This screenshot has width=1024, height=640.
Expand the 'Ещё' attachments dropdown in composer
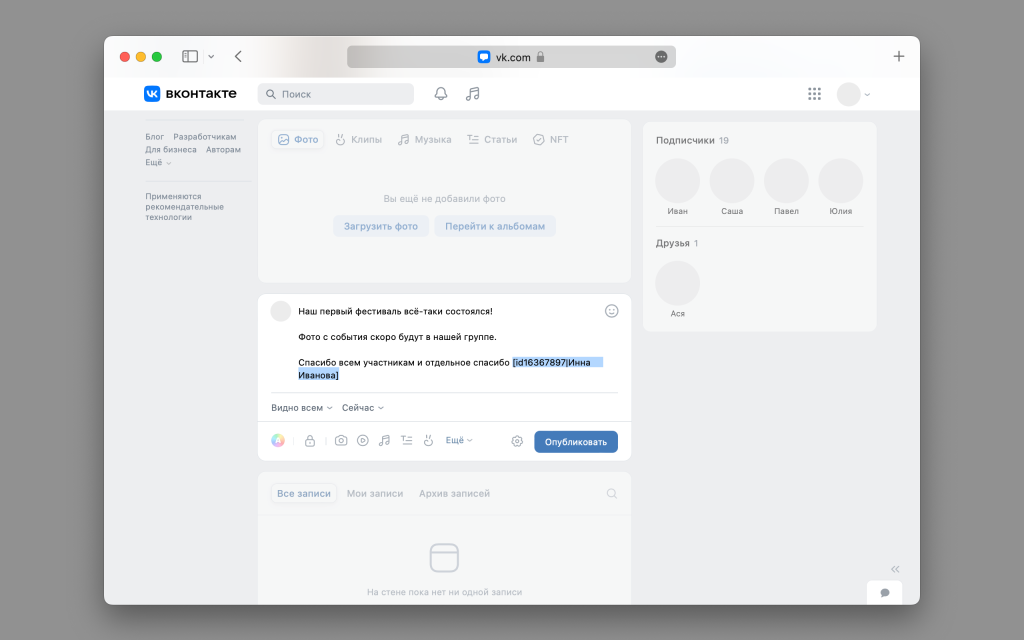[459, 441]
